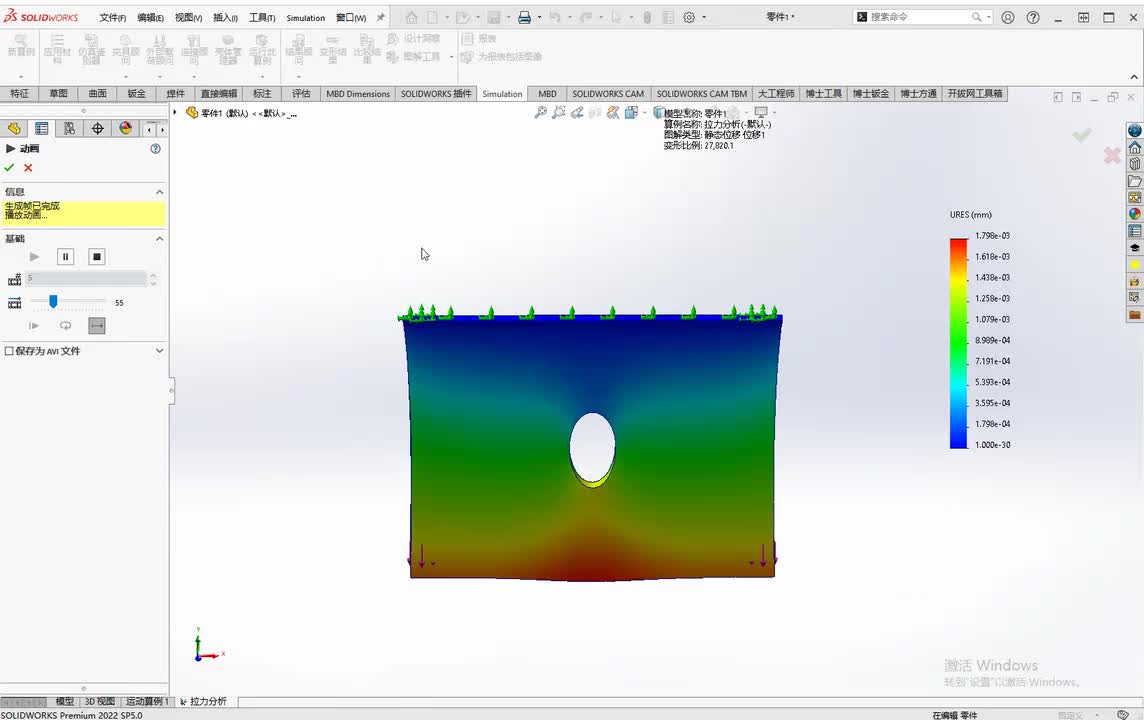The width and height of the screenshot is (1144, 720).
Task: Open the Custom Properties list icon
Action: [1135, 231]
